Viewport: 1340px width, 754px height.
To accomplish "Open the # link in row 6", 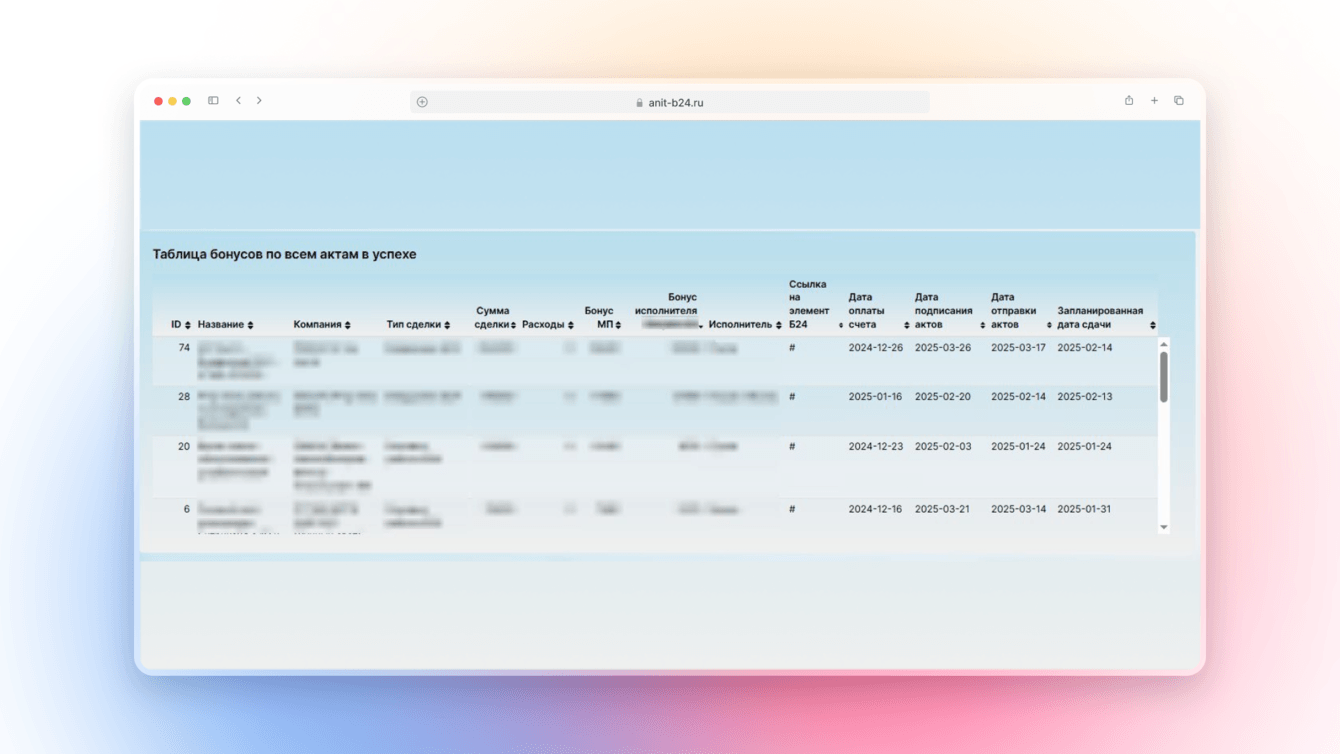I will point(792,510).
